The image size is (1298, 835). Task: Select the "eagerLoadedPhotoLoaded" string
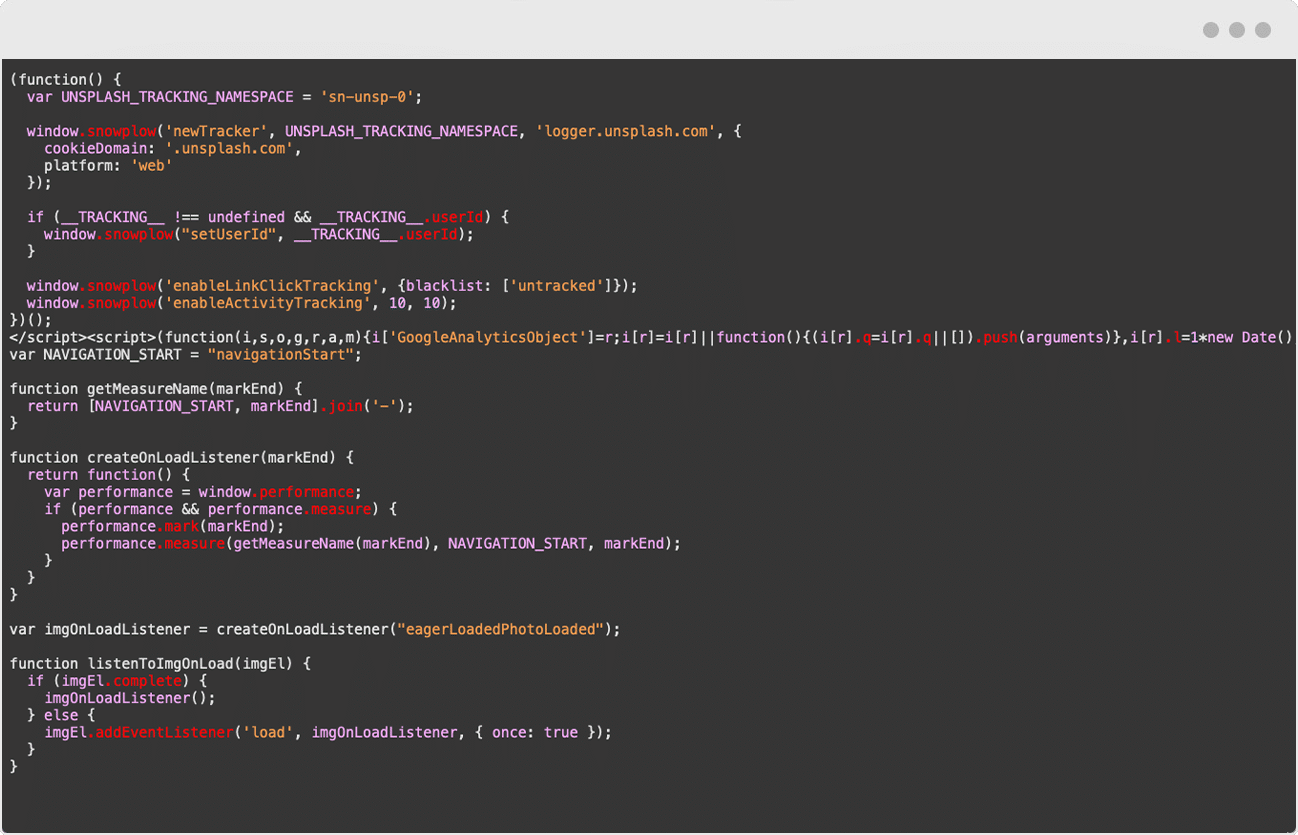[501, 629]
